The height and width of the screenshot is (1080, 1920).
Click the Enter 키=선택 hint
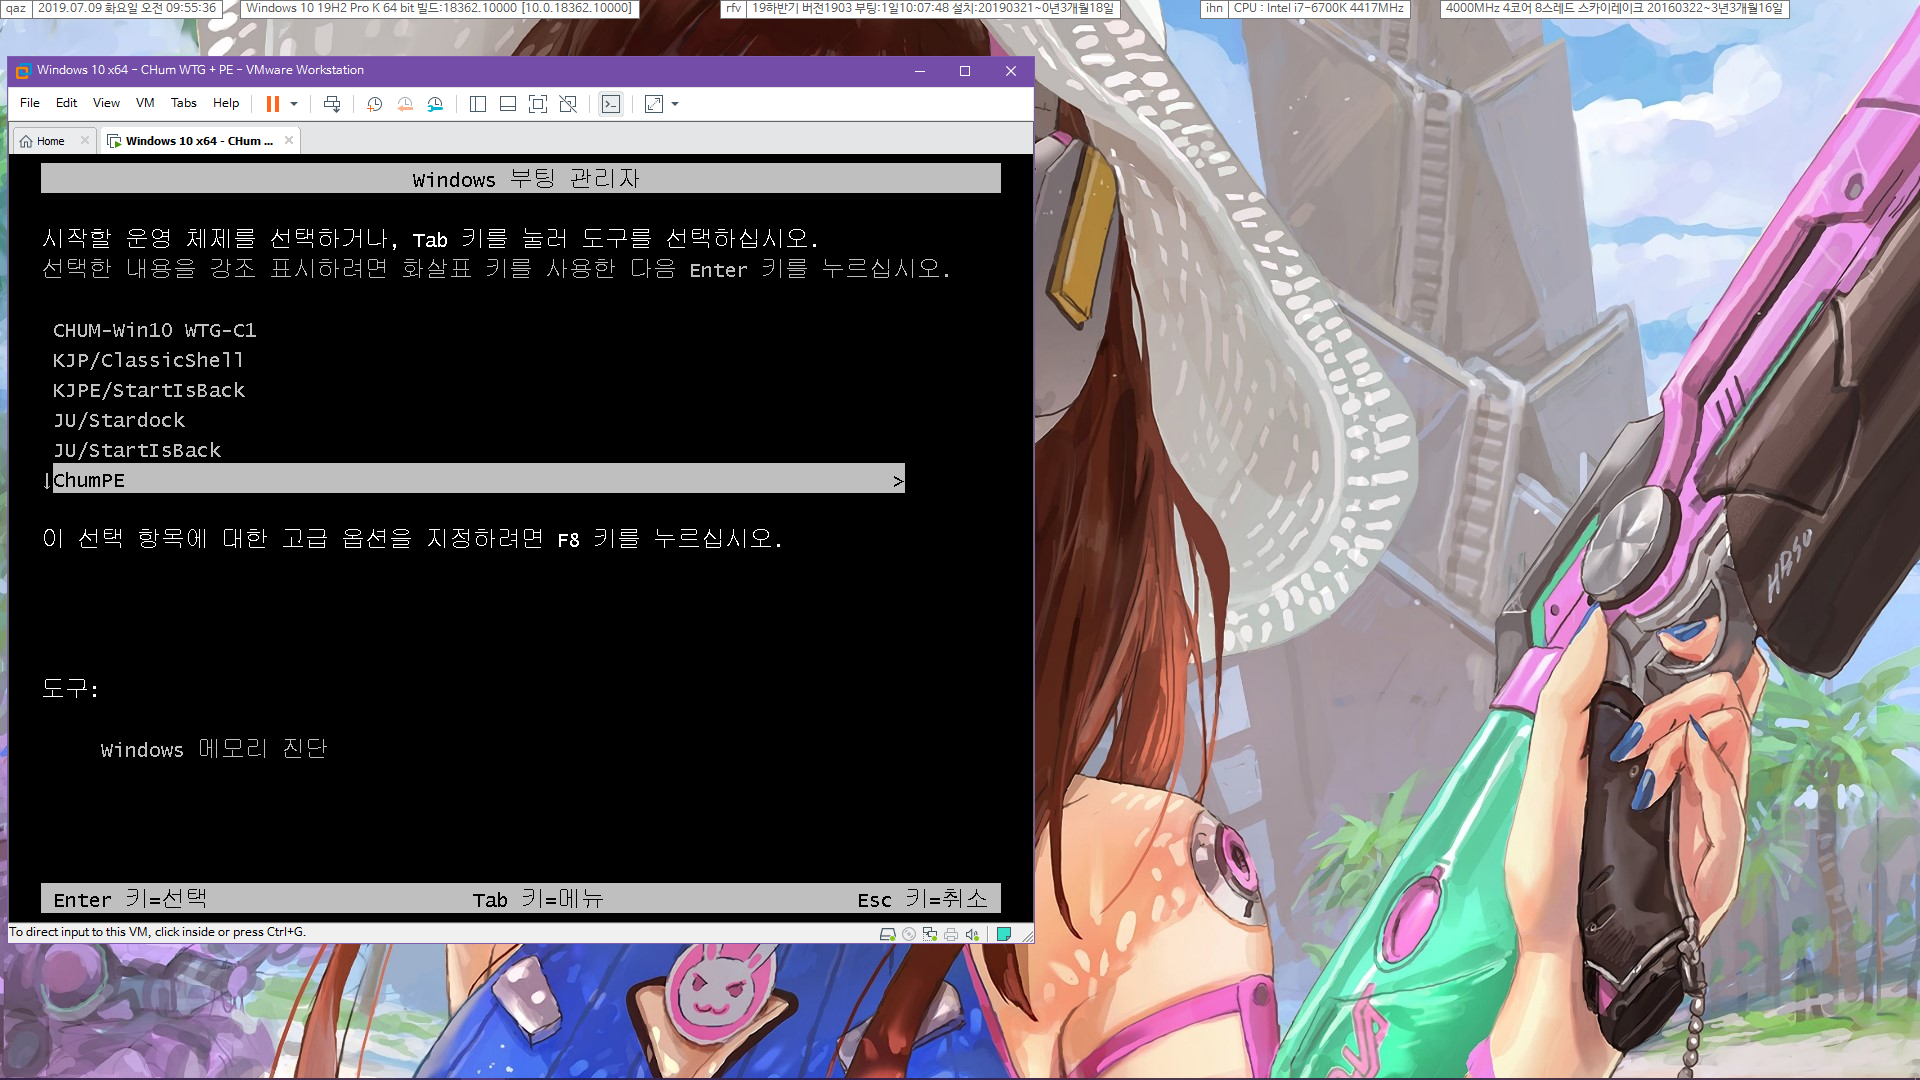(x=130, y=898)
